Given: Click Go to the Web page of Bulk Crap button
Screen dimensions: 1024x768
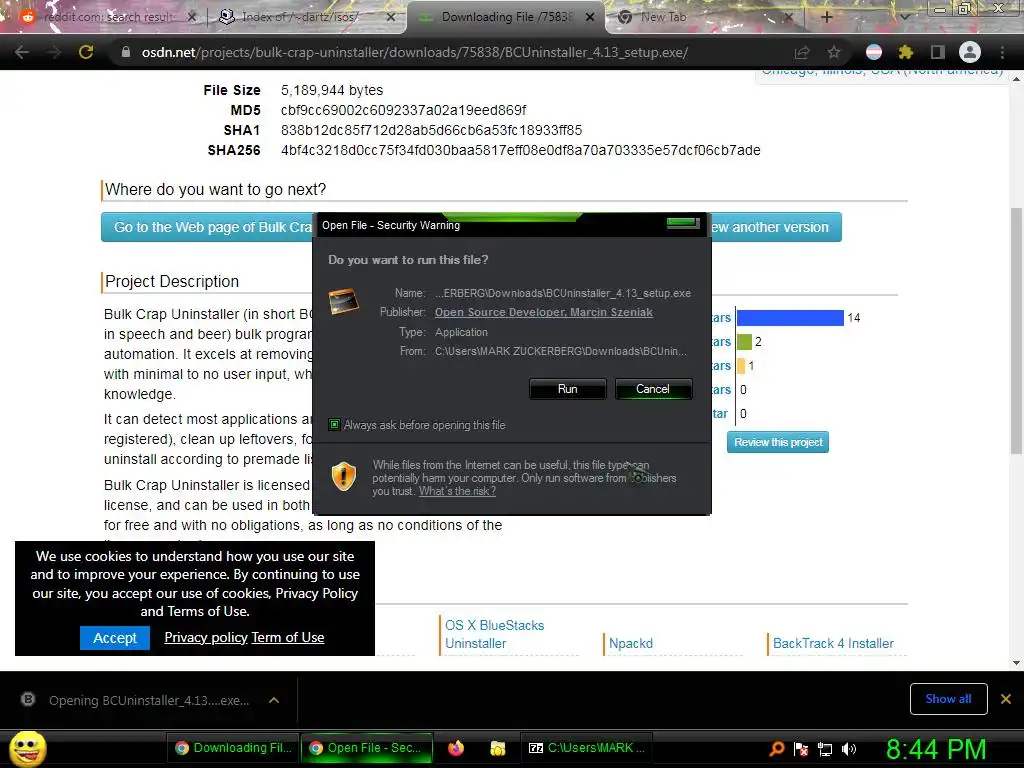Looking at the screenshot, I should tap(208, 227).
